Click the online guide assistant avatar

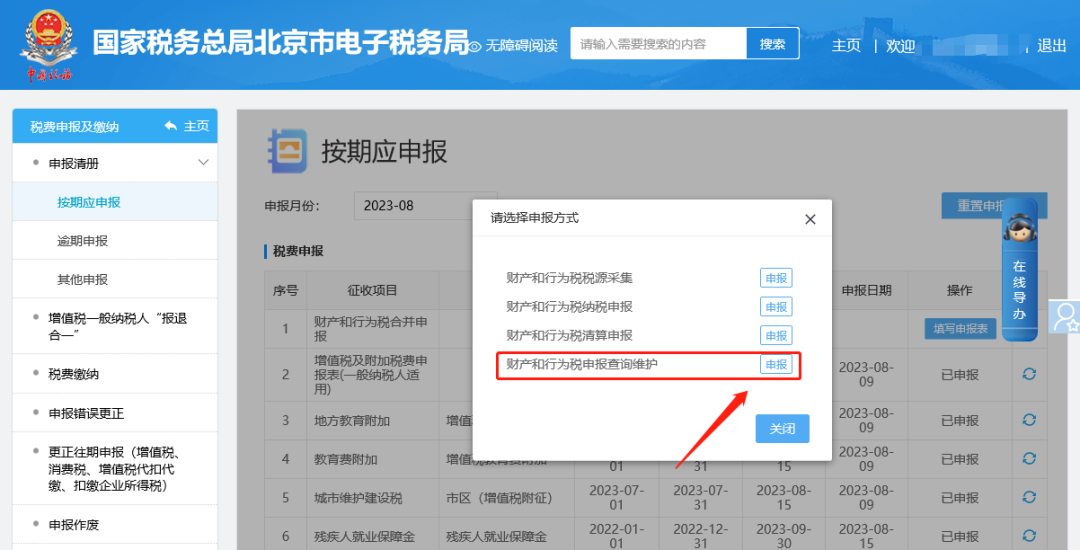point(1019,228)
